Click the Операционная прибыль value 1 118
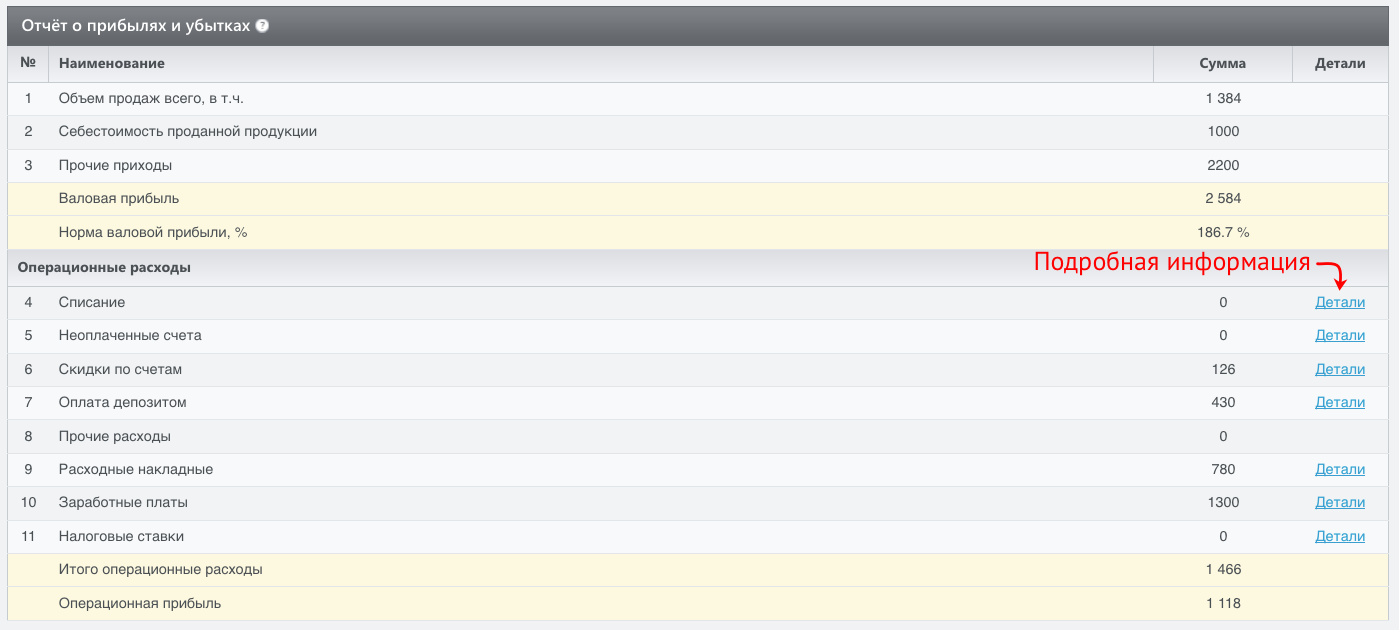Image resolution: width=1399 pixels, height=630 pixels. 1222,603
